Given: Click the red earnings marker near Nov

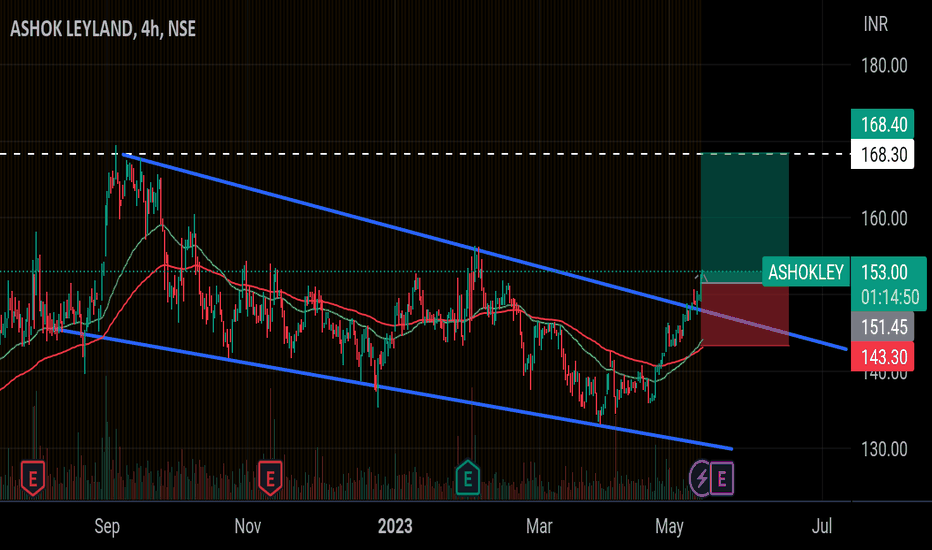Looking at the screenshot, I should click(270, 477).
